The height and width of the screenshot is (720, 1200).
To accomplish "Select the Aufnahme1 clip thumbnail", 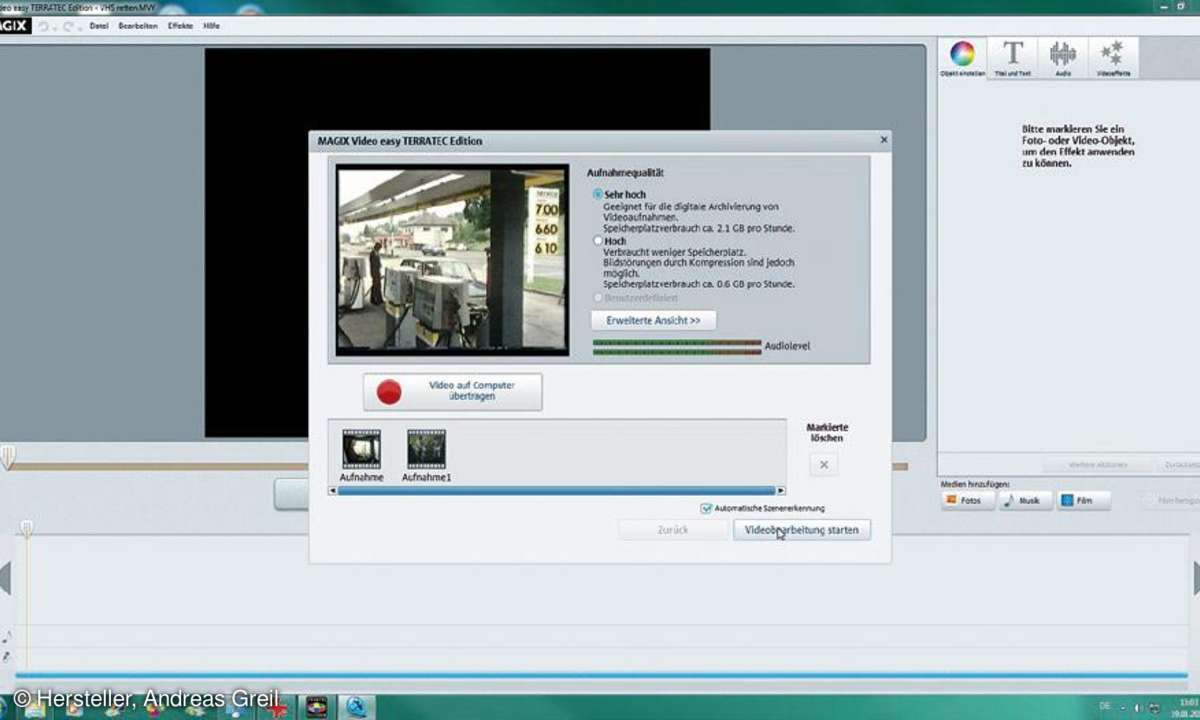I will (427, 449).
